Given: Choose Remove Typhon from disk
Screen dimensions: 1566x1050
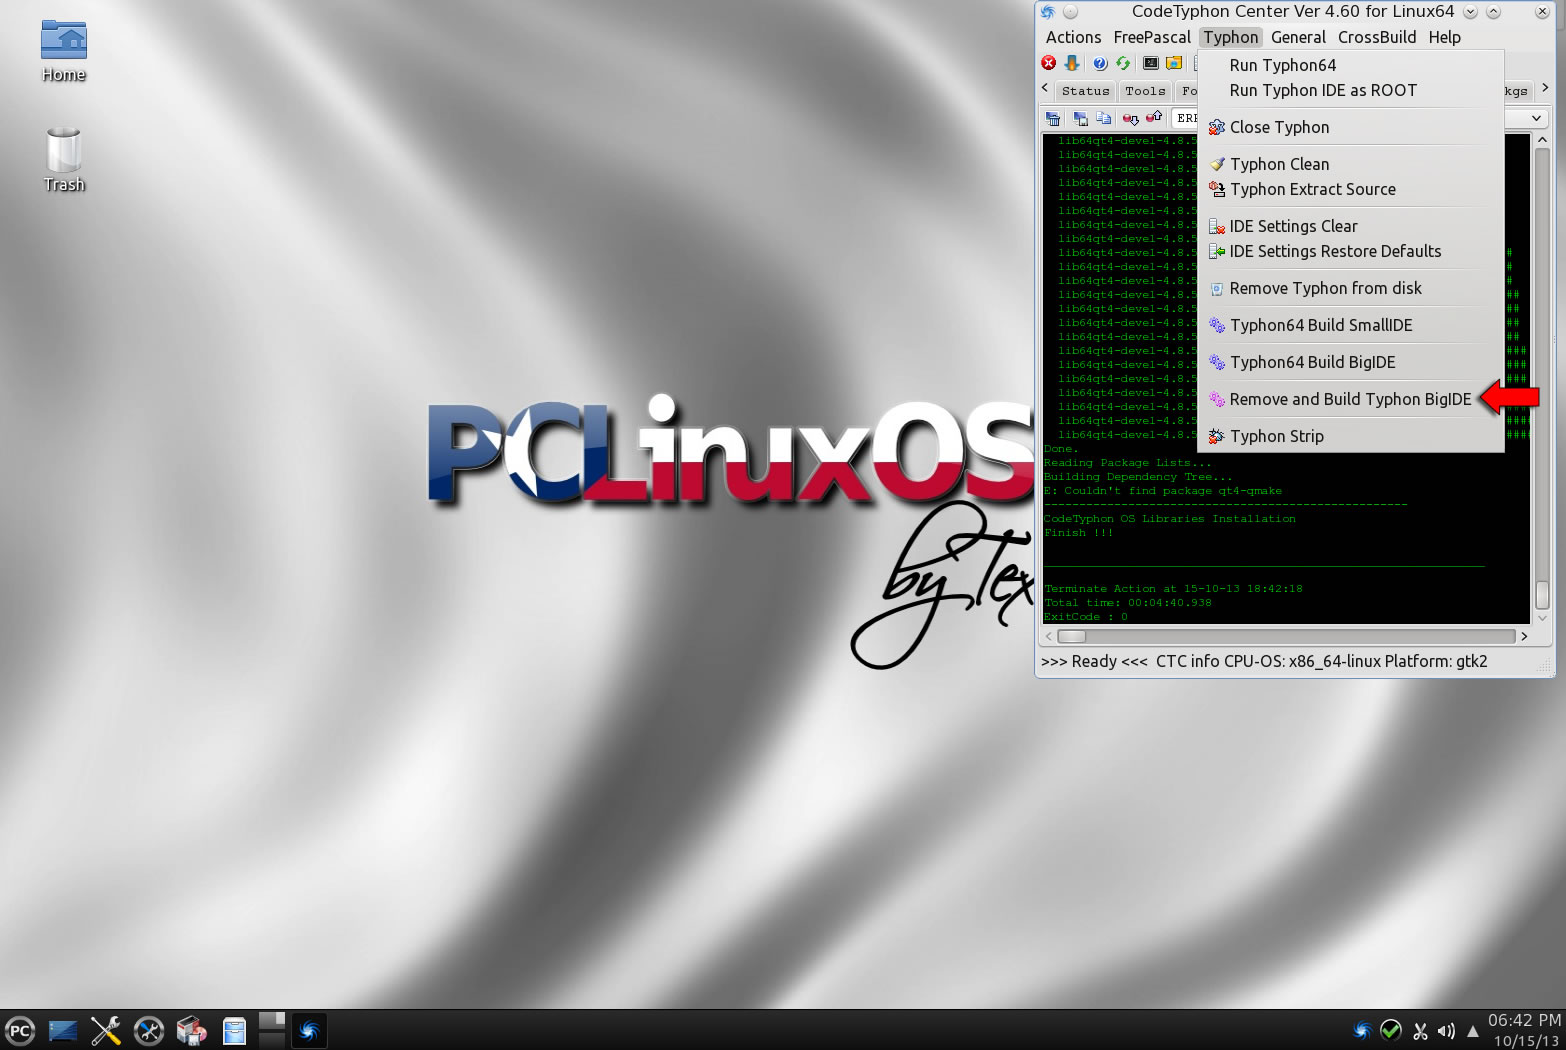Looking at the screenshot, I should tap(1351, 288).
